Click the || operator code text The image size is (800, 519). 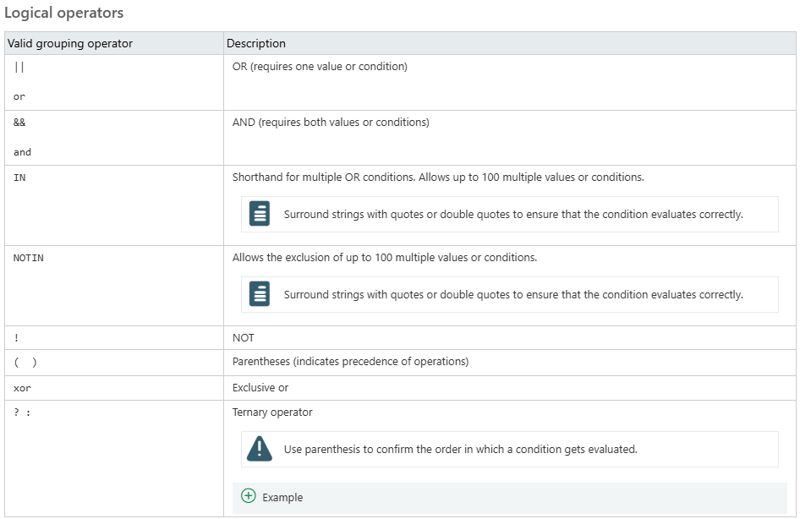[x=19, y=67]
